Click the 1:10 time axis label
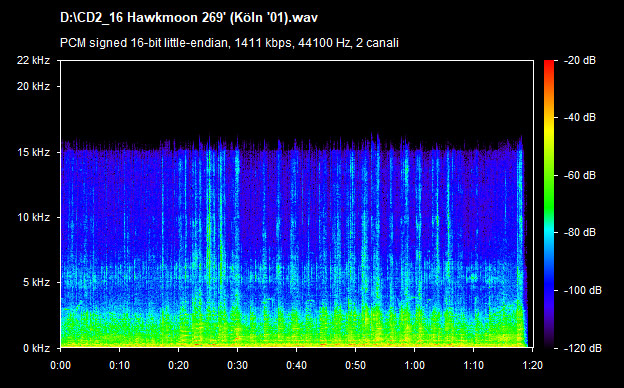Viewport: 624px width, 388px height. (x=474, y=365)
